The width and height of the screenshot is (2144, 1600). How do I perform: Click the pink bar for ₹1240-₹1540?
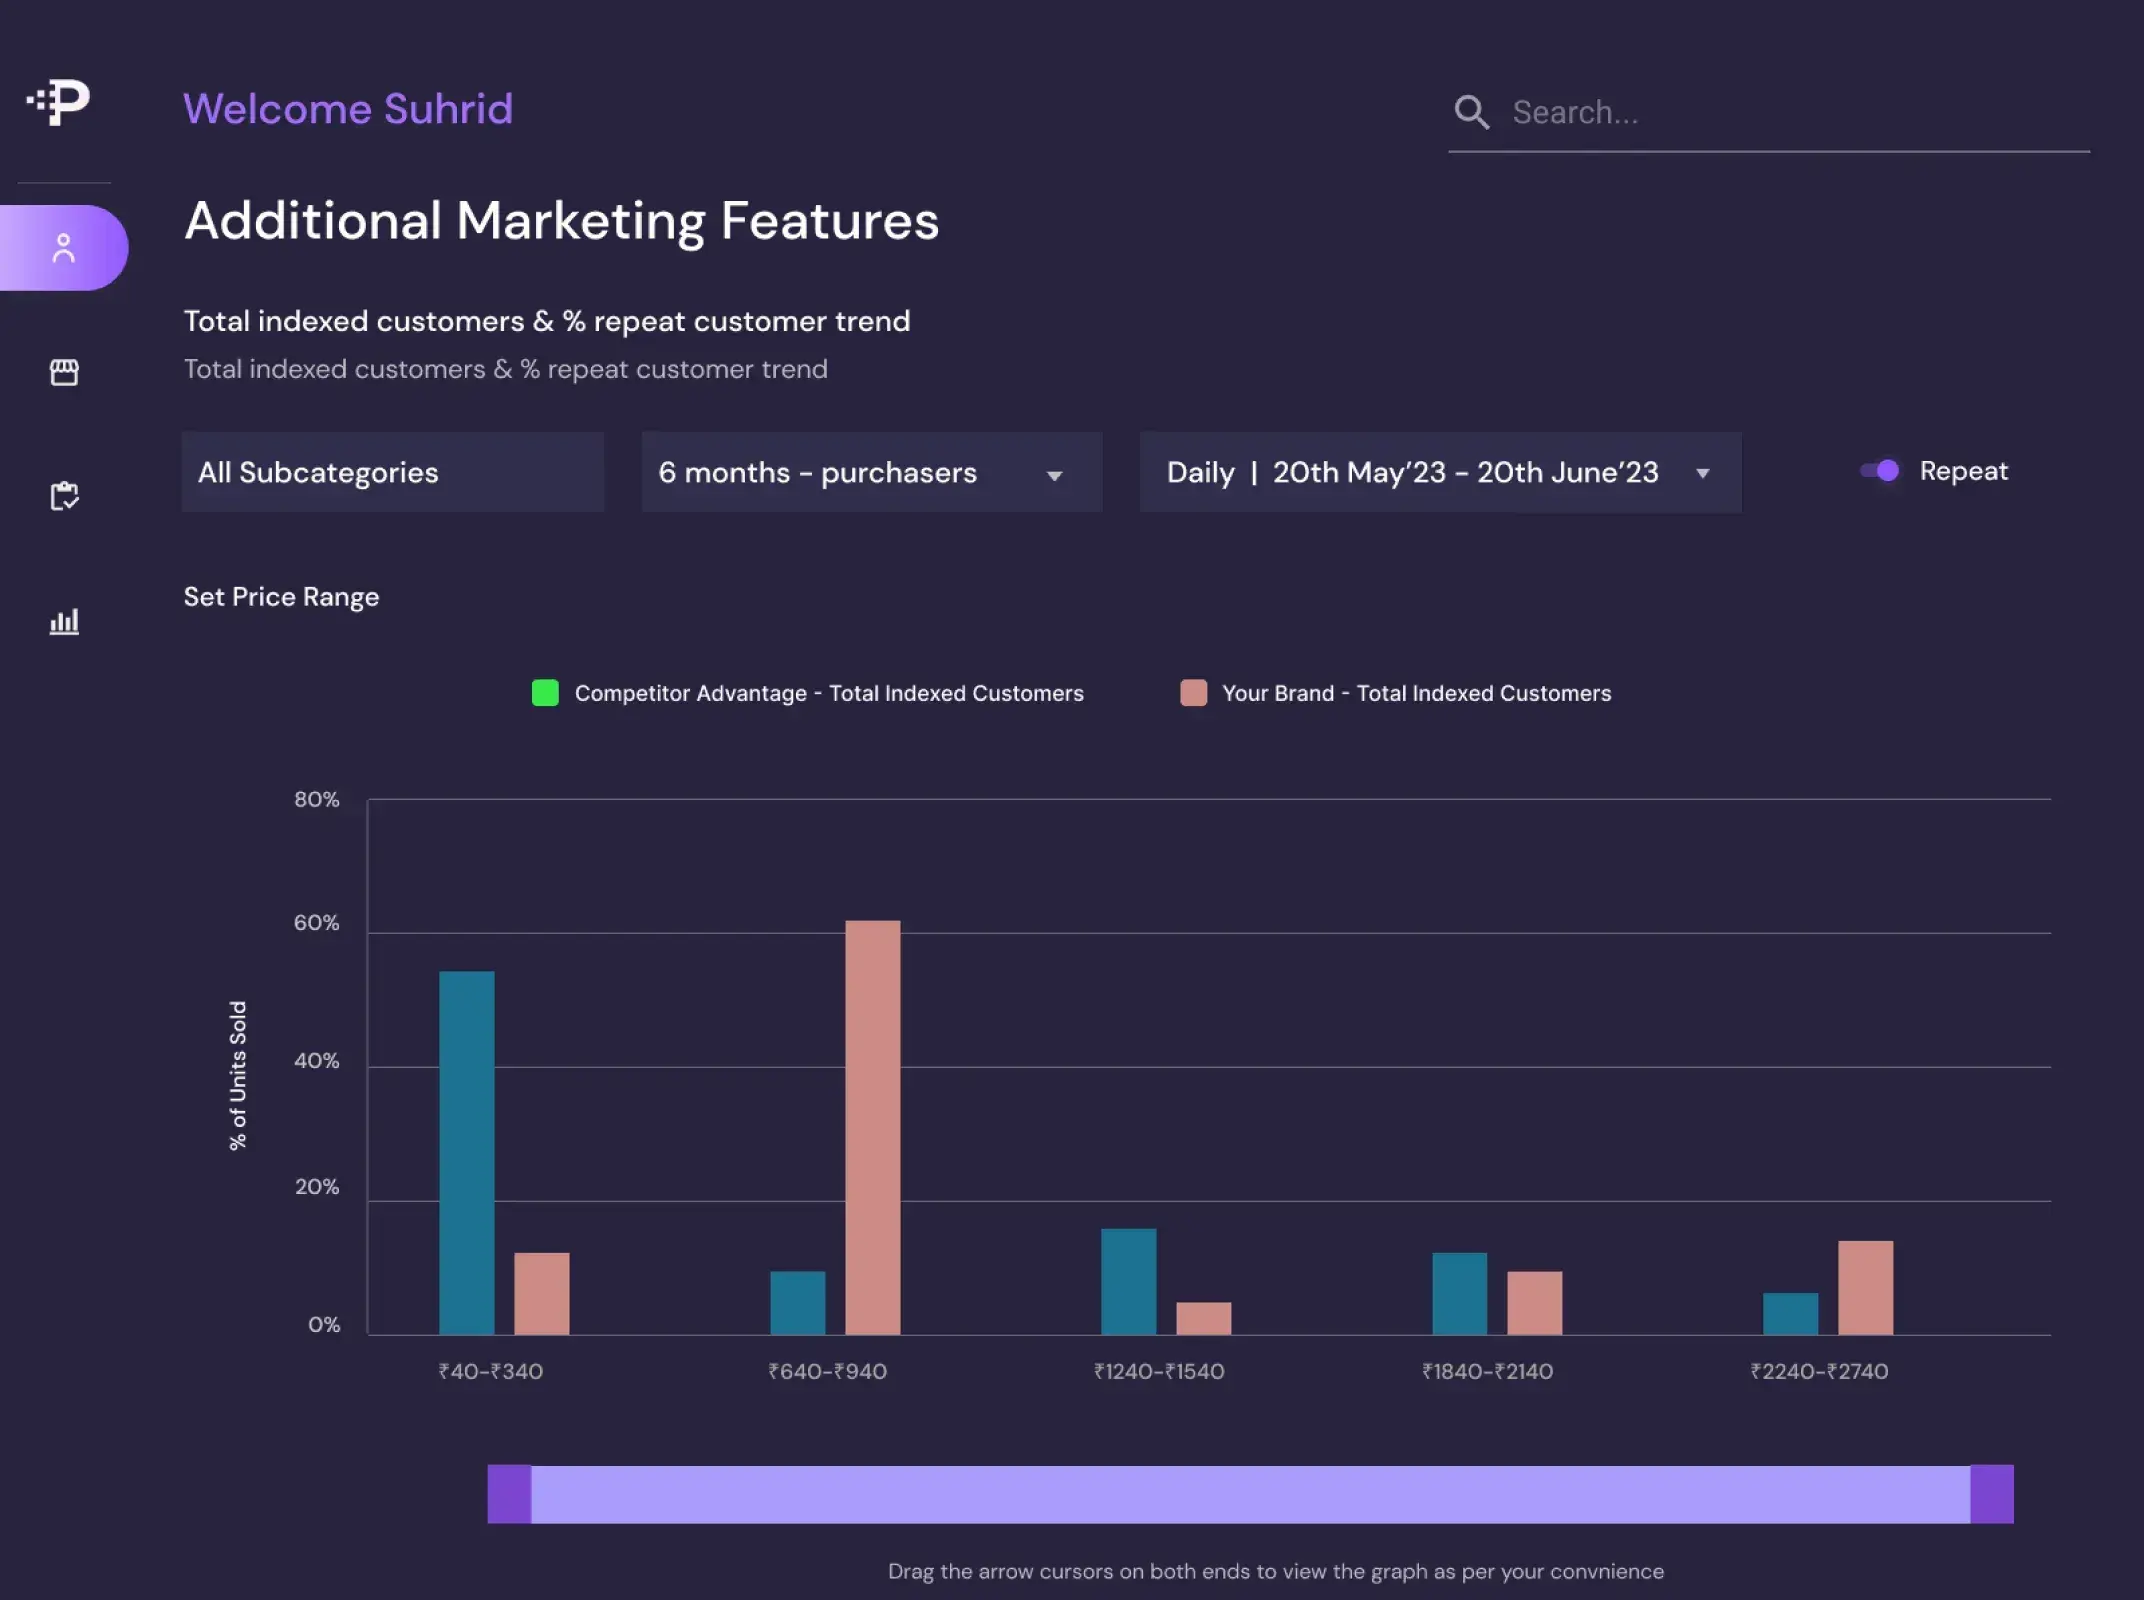tap(1204, 1318)
